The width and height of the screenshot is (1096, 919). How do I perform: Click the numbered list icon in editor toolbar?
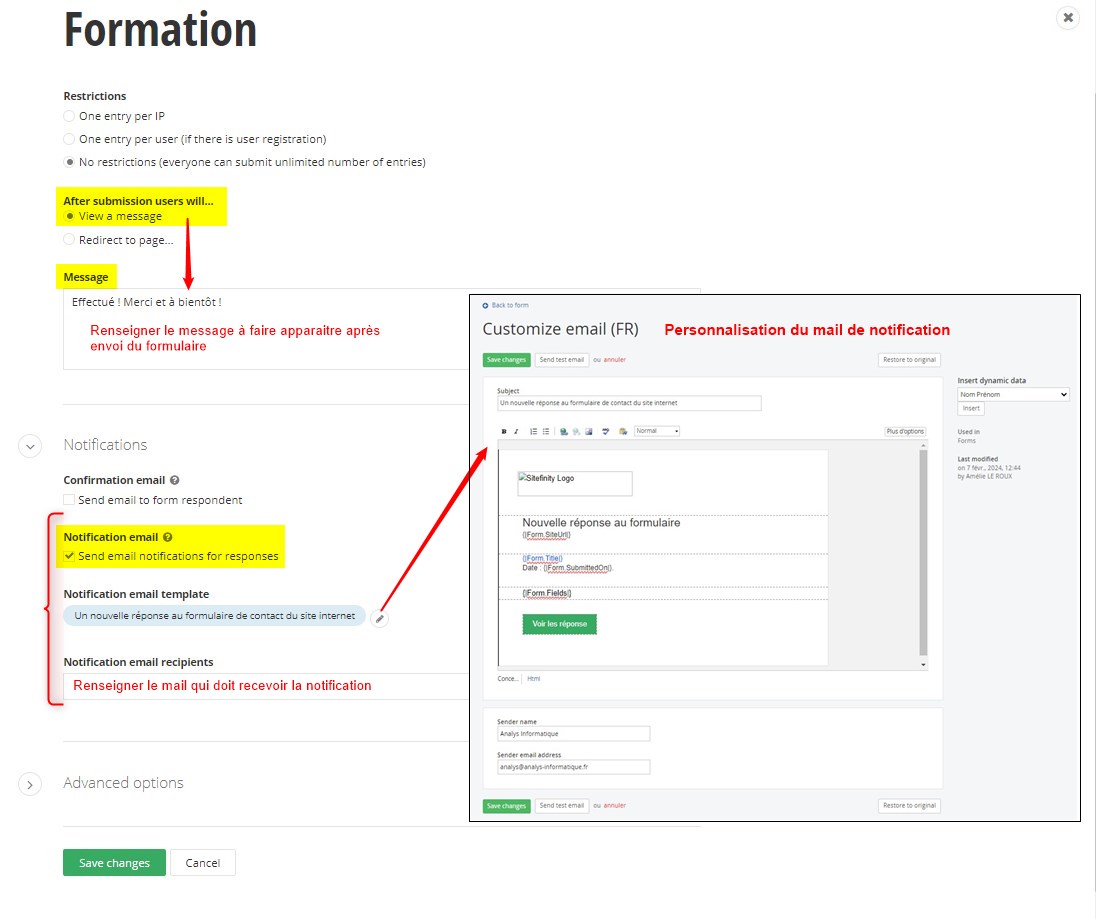point(533,432)
